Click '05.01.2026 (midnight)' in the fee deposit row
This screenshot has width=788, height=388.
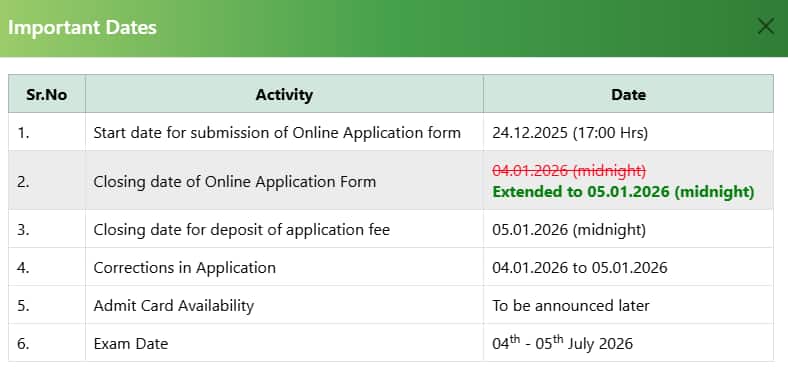[569, 230]
